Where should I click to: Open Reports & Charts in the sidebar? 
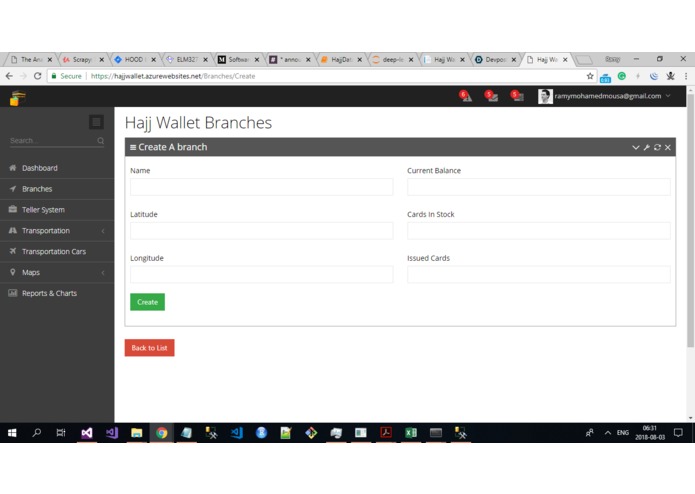click(57, 293)
